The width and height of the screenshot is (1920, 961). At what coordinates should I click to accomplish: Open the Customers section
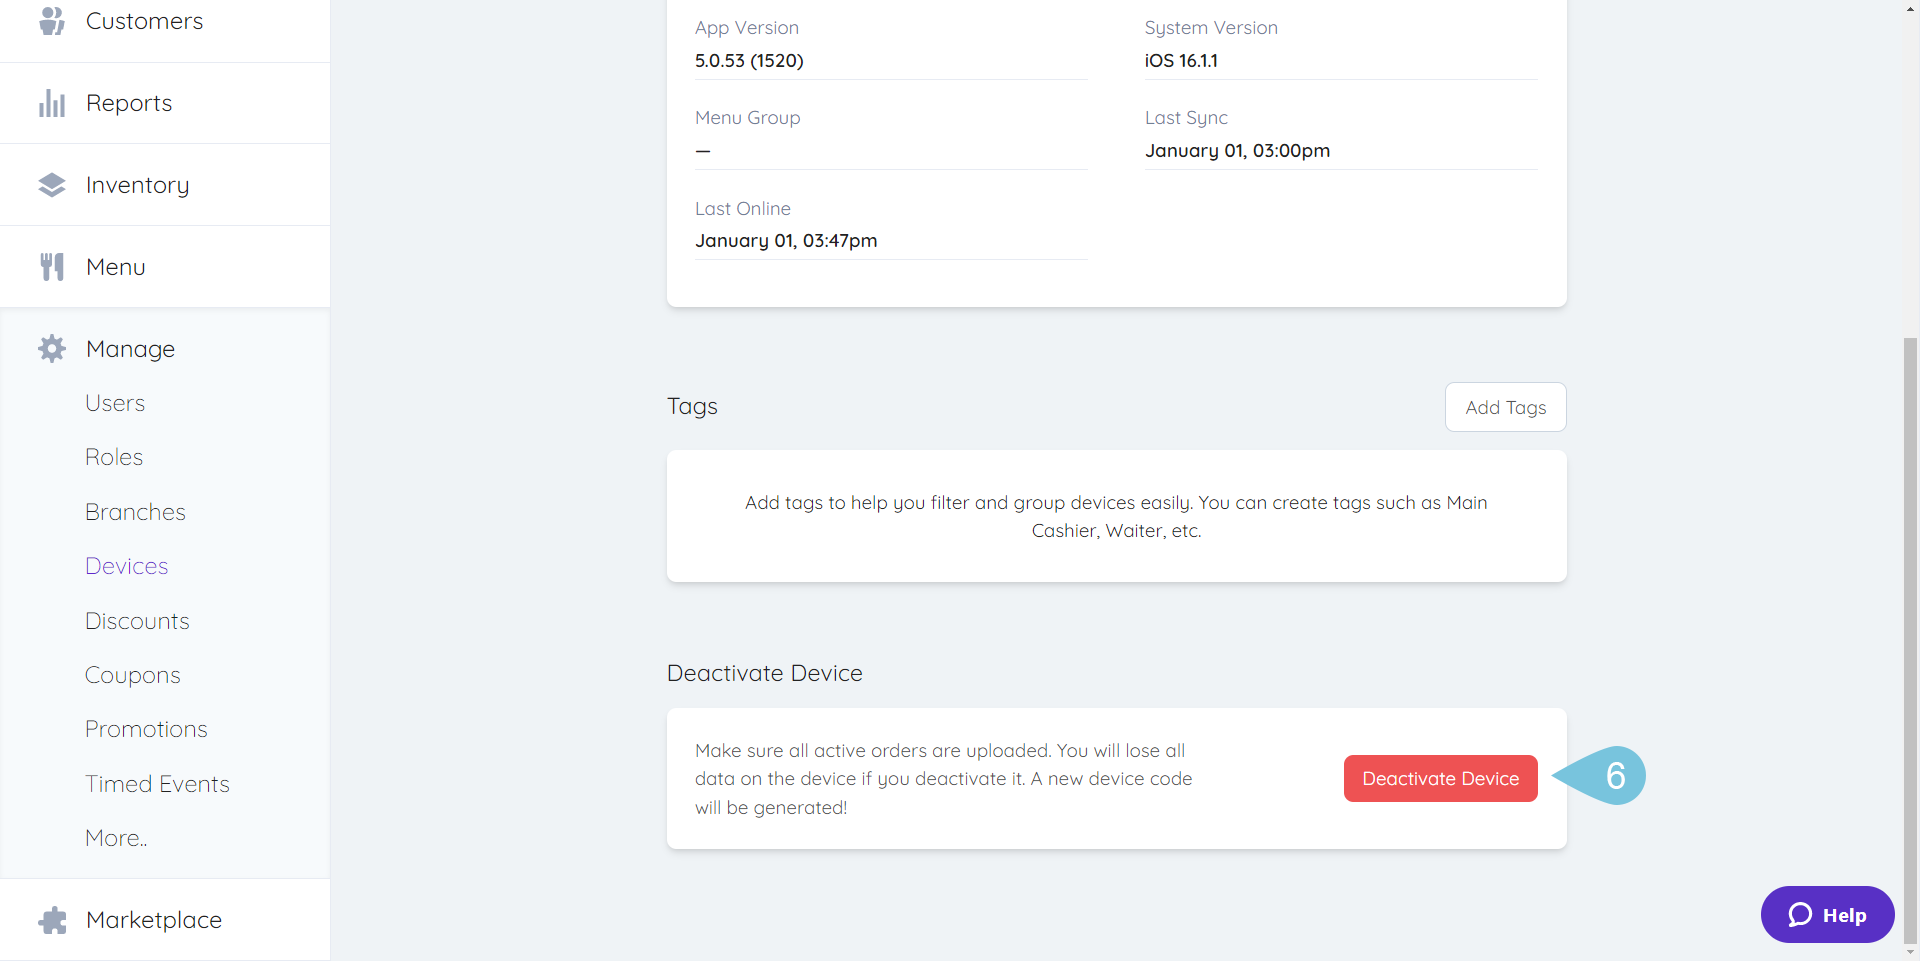pos(165,21)
